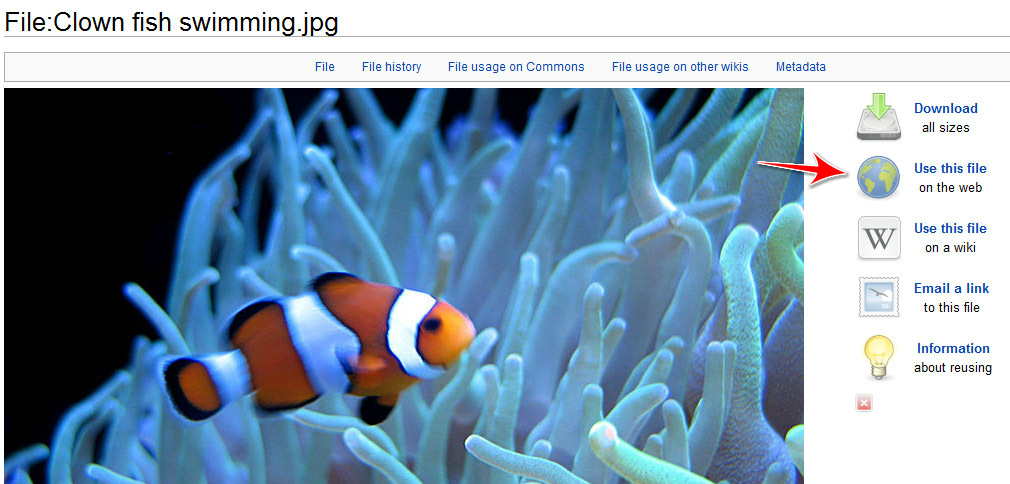Click the postage stamp email icon
The image size is (1010, 484).
[x=879, y=297]
